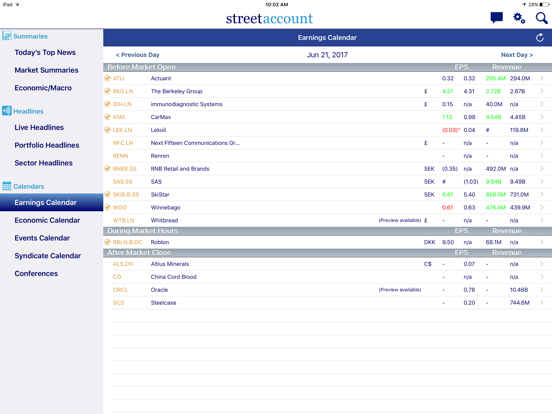
Task: Click the Summaries section icon
Action: (x=7, y=36)
